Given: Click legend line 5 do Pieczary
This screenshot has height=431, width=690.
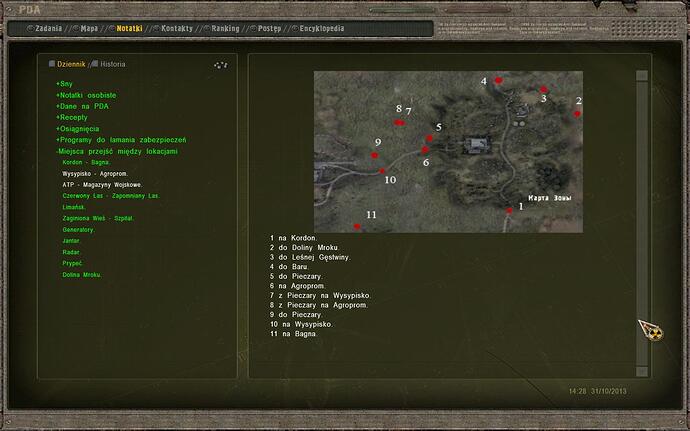Looking at the screenshot, I should tap(296, 276).
